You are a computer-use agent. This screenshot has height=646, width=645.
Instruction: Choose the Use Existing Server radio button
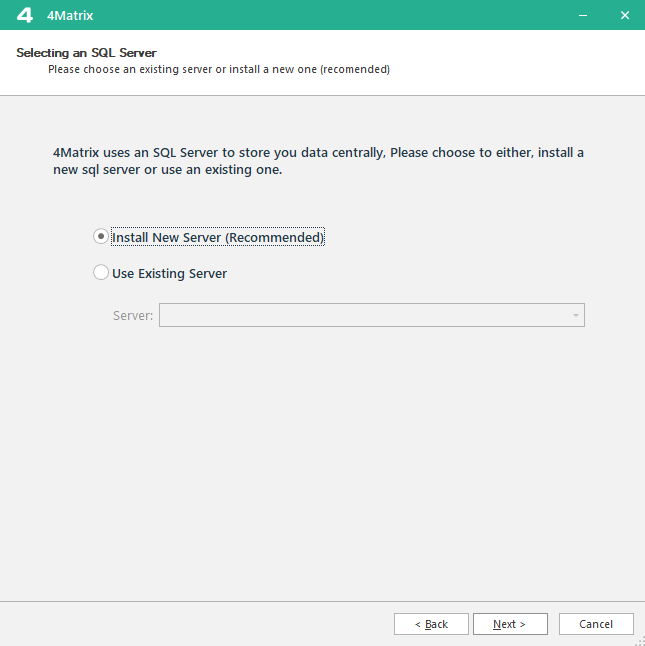[x=100, y=273]
